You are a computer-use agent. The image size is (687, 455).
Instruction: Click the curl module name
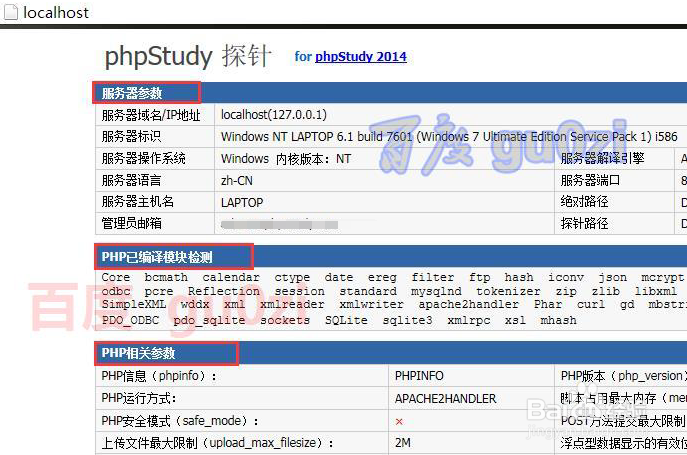pos(591,304)
